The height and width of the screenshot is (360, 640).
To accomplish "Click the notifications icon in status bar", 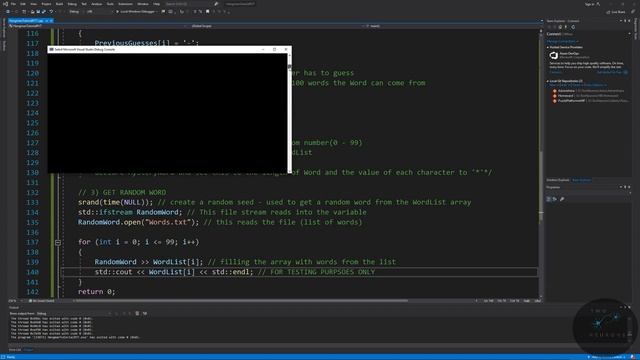I will (x=632, y=357).
